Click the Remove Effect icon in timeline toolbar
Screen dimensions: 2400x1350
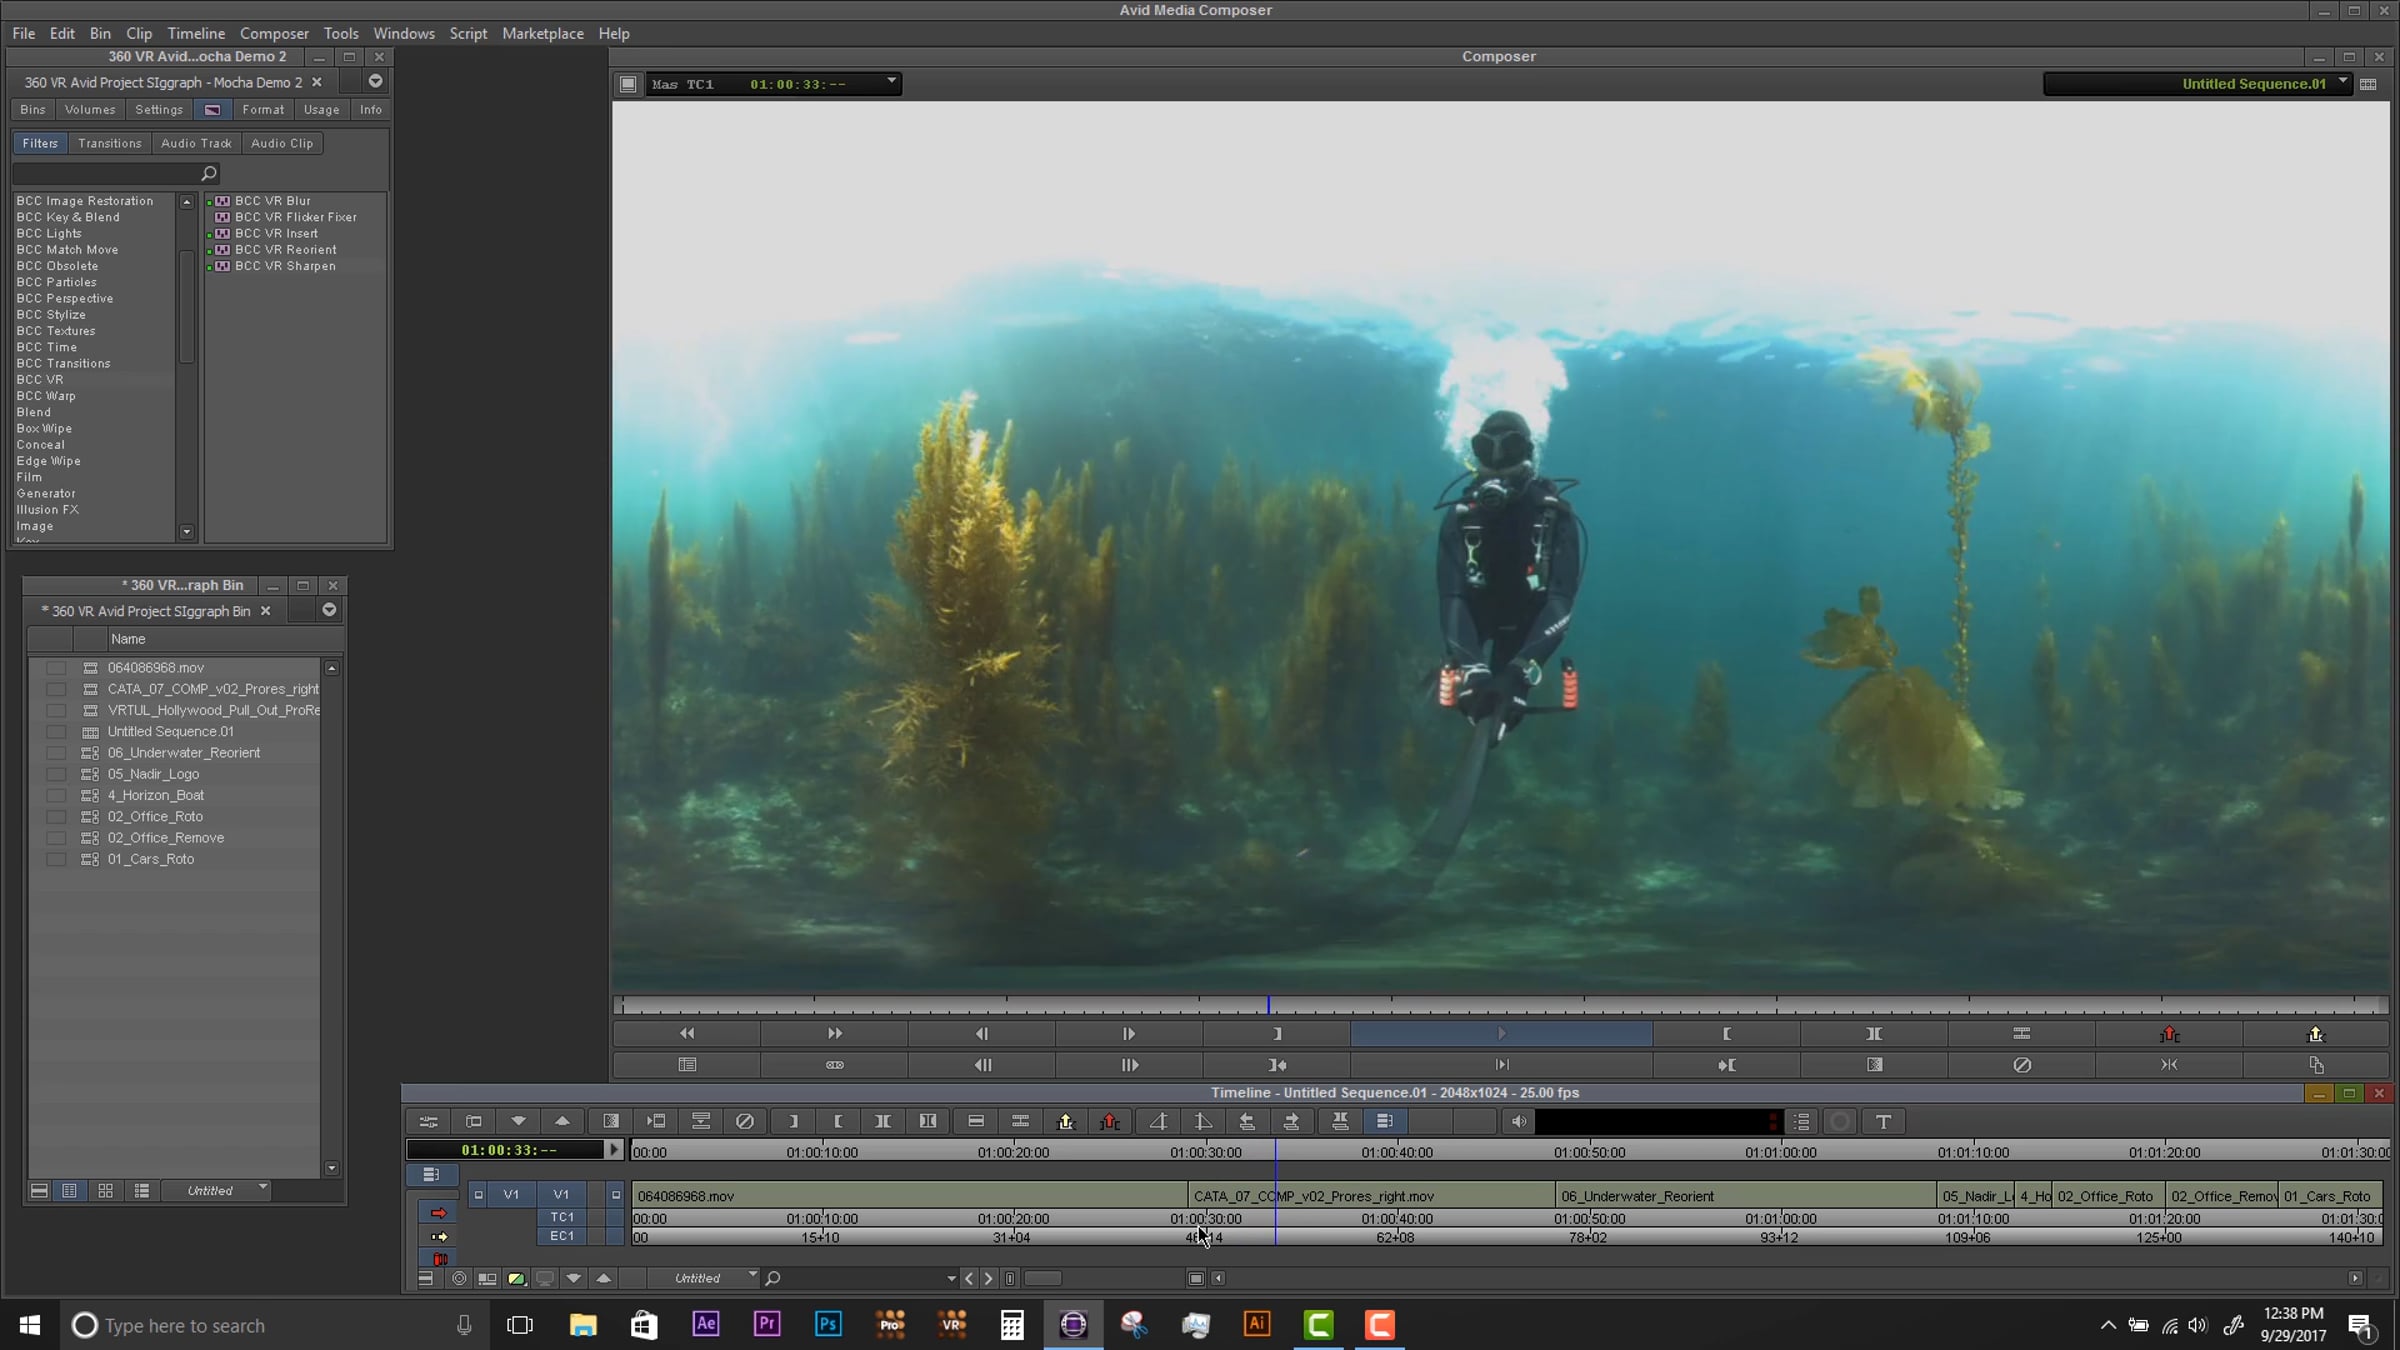[x=745, y=1122]
